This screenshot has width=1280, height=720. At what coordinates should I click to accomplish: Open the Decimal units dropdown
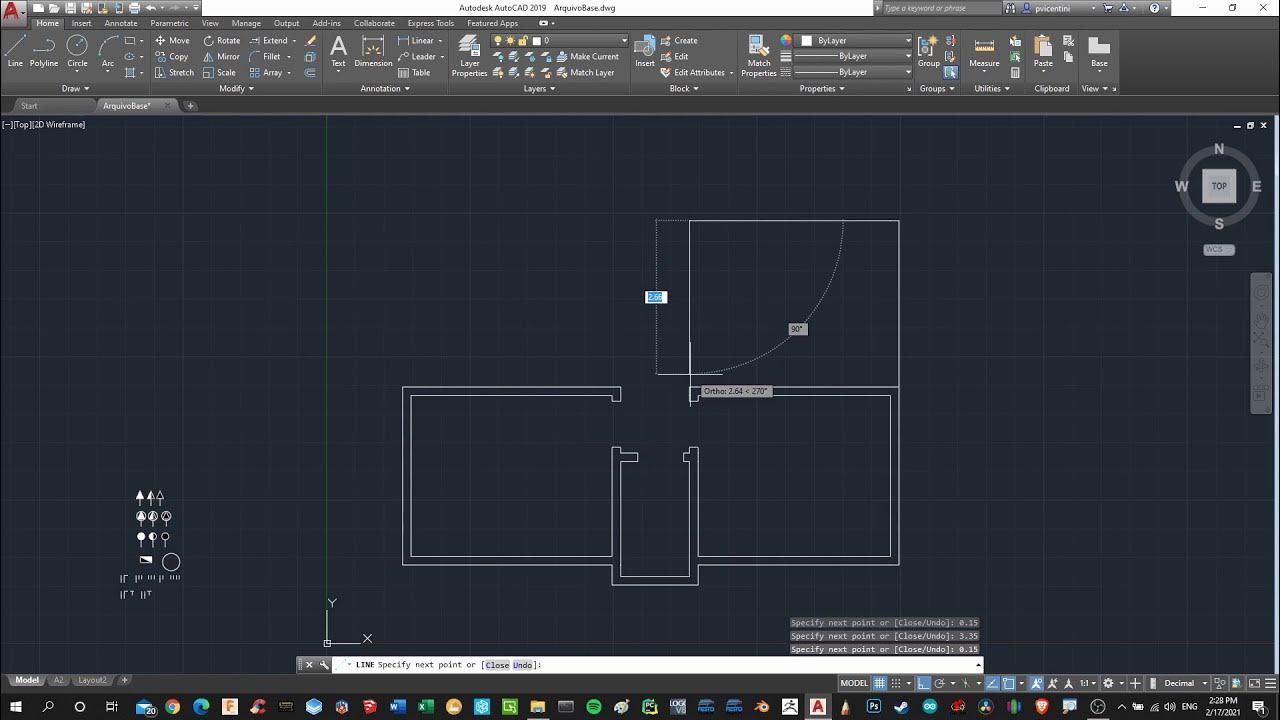[1184, 683]
